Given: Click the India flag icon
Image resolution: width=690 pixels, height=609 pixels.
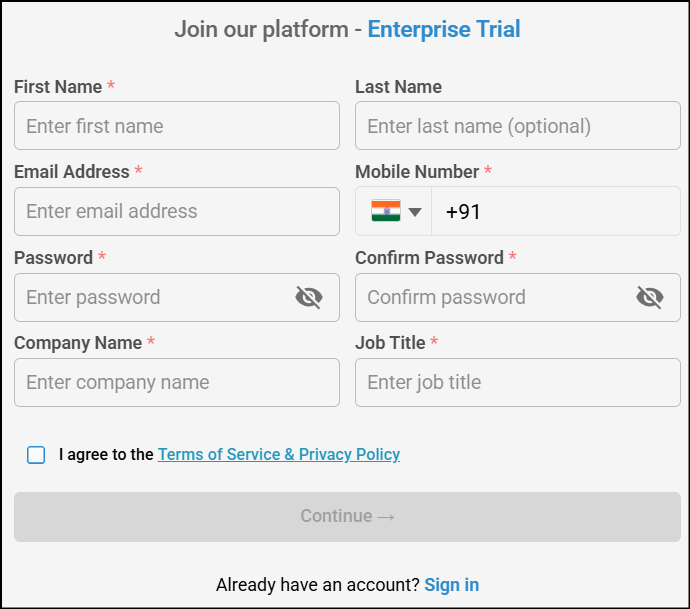Looking at the screenshot, I should point(385,211).
